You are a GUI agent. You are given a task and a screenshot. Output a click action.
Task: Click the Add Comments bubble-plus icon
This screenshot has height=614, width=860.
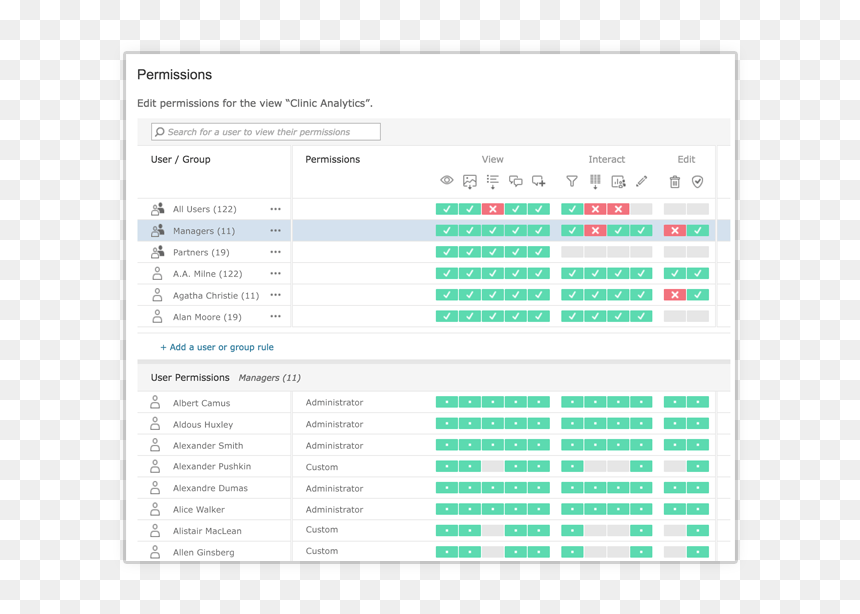pos(539,181)
